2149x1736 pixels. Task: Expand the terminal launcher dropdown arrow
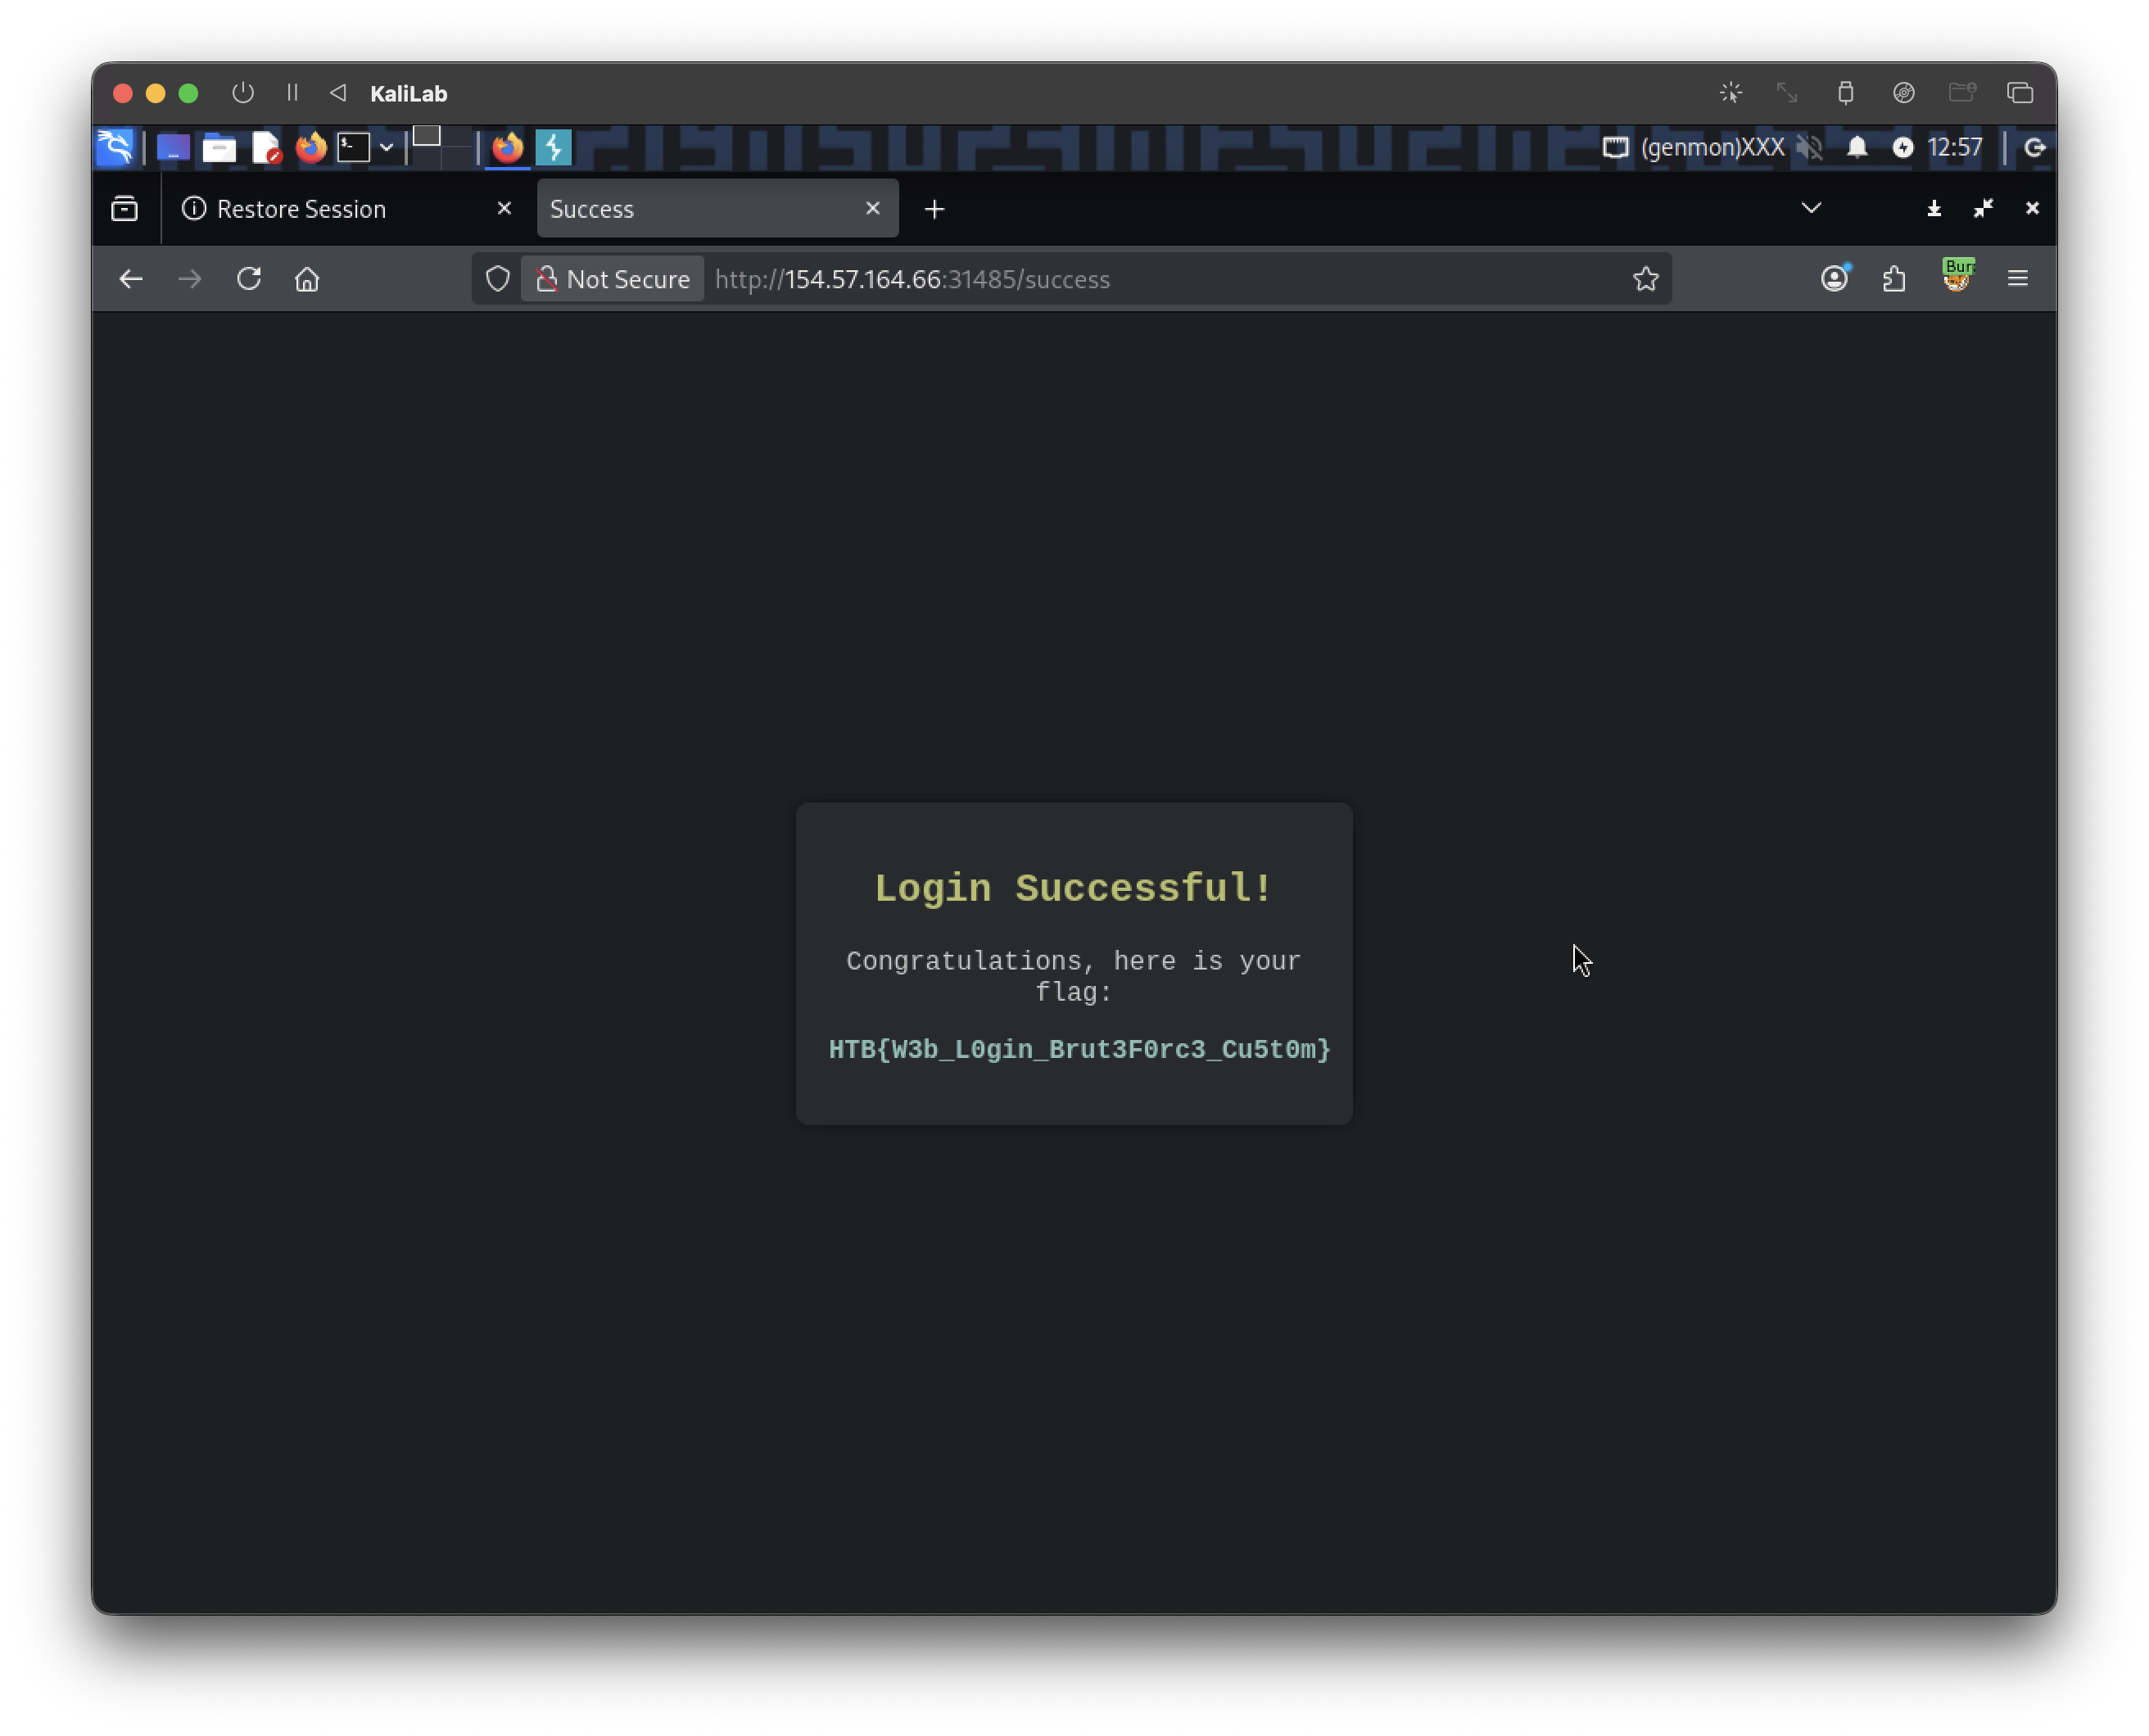click(x=386, y=148)
